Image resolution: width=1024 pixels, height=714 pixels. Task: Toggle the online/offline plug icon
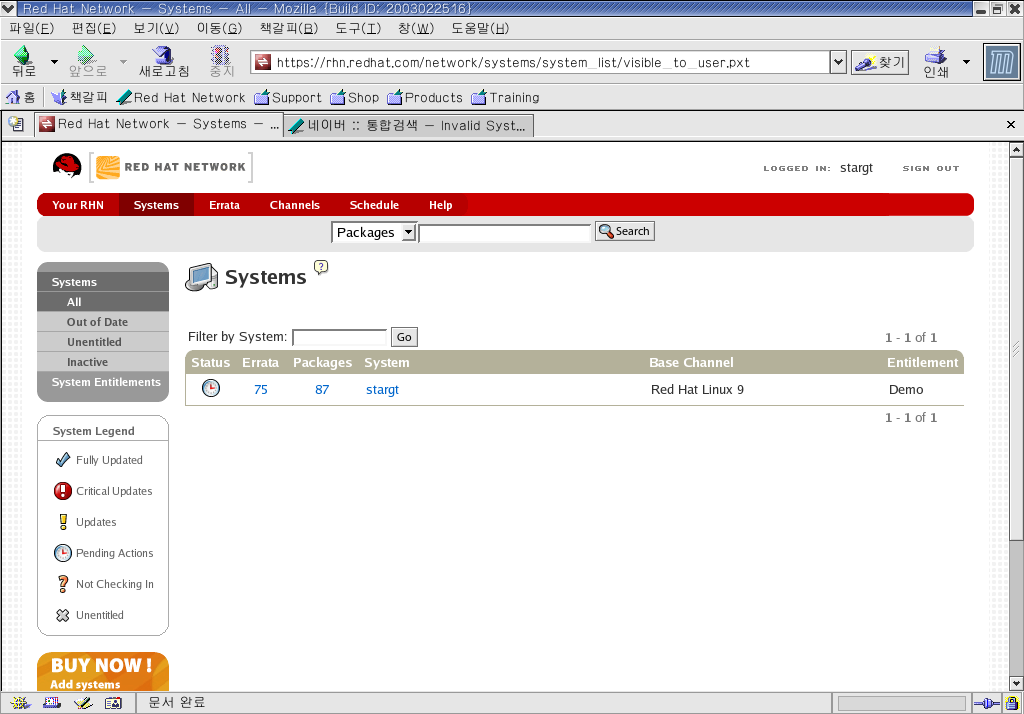[987, 704]
